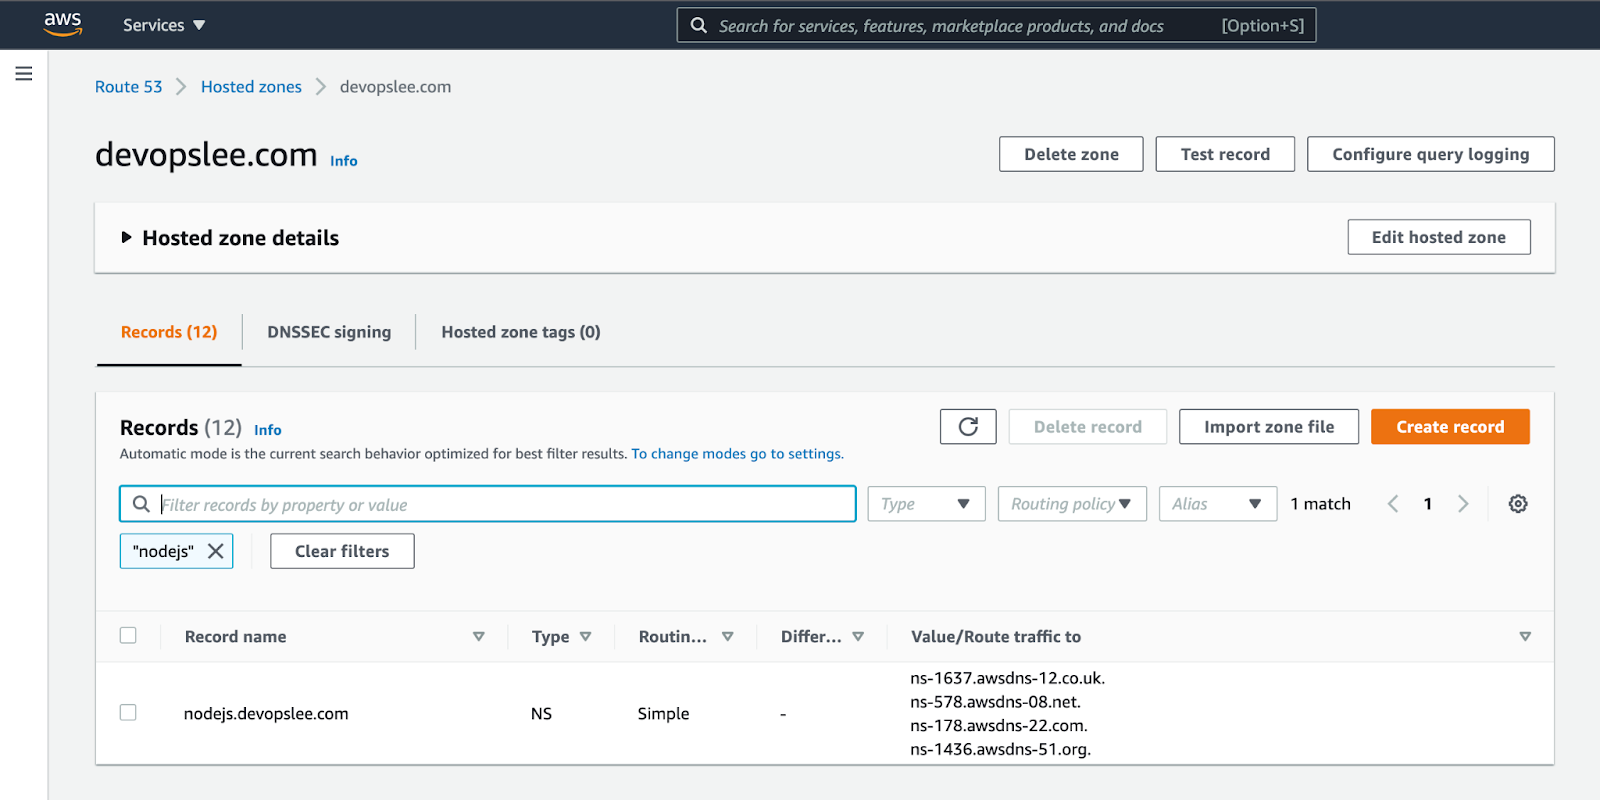Open Hosted zones breadcrumb link
1600x800 pixels.
click(x=251, y=87)
